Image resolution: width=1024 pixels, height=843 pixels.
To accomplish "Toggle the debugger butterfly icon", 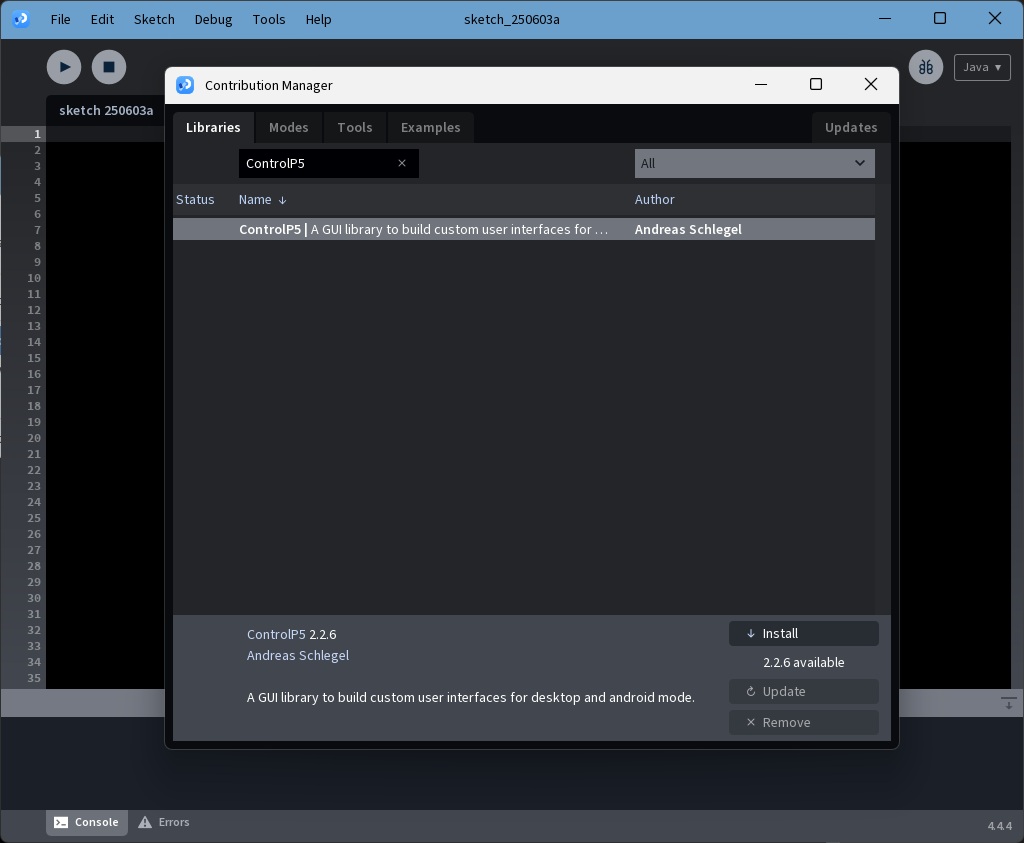I will [925, 67].
